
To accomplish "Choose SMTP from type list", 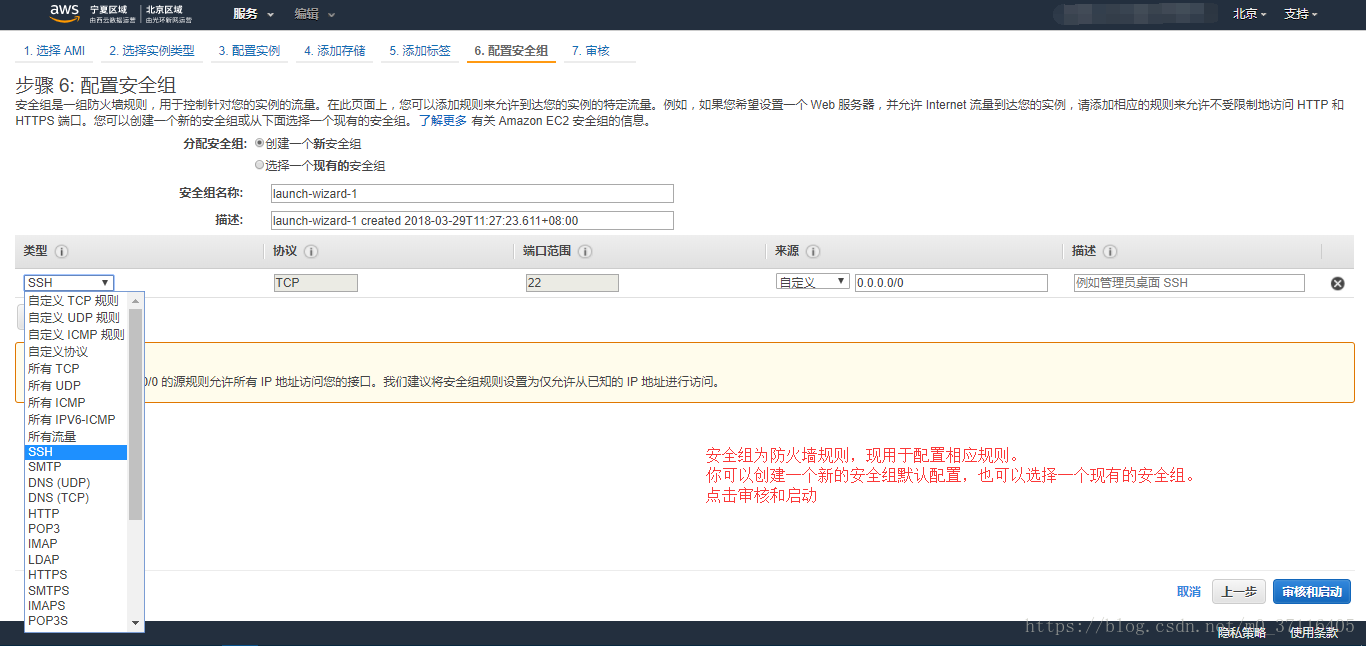I will 77,467.
